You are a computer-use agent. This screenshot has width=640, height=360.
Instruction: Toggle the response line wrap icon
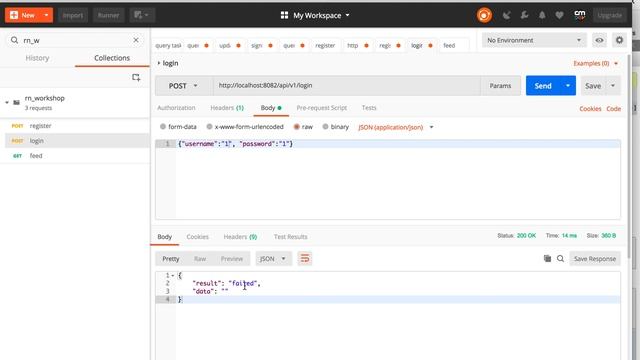click(305, 258)
